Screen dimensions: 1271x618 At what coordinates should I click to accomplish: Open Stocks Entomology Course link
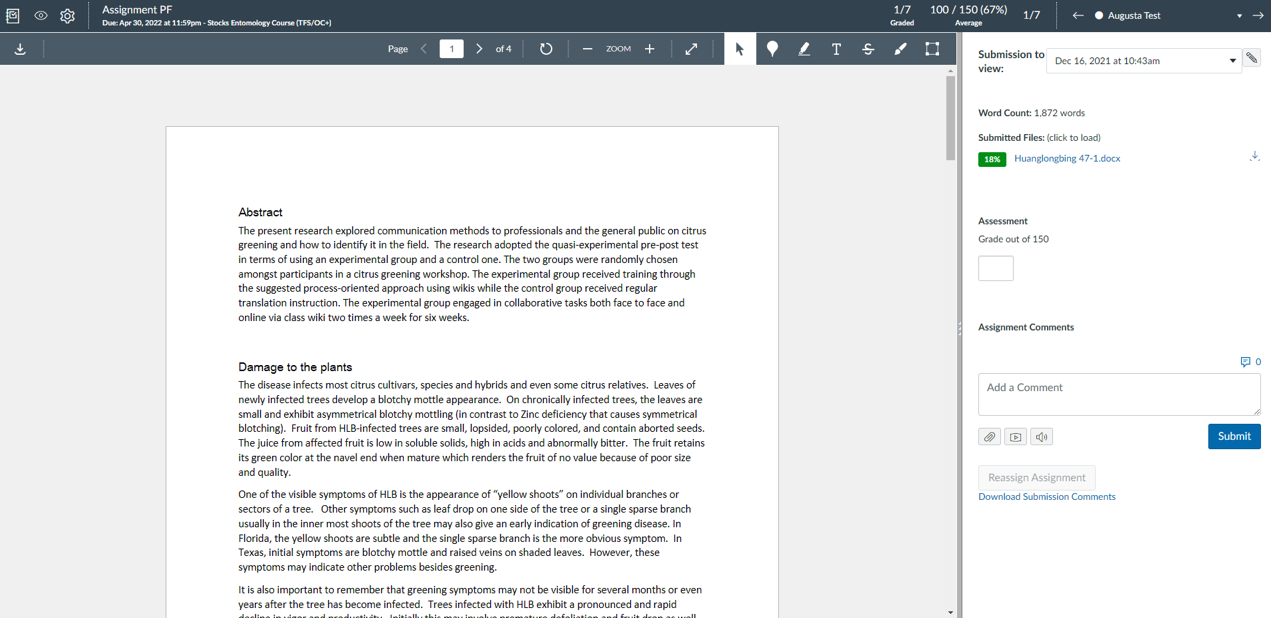click(x=269, y=22)
